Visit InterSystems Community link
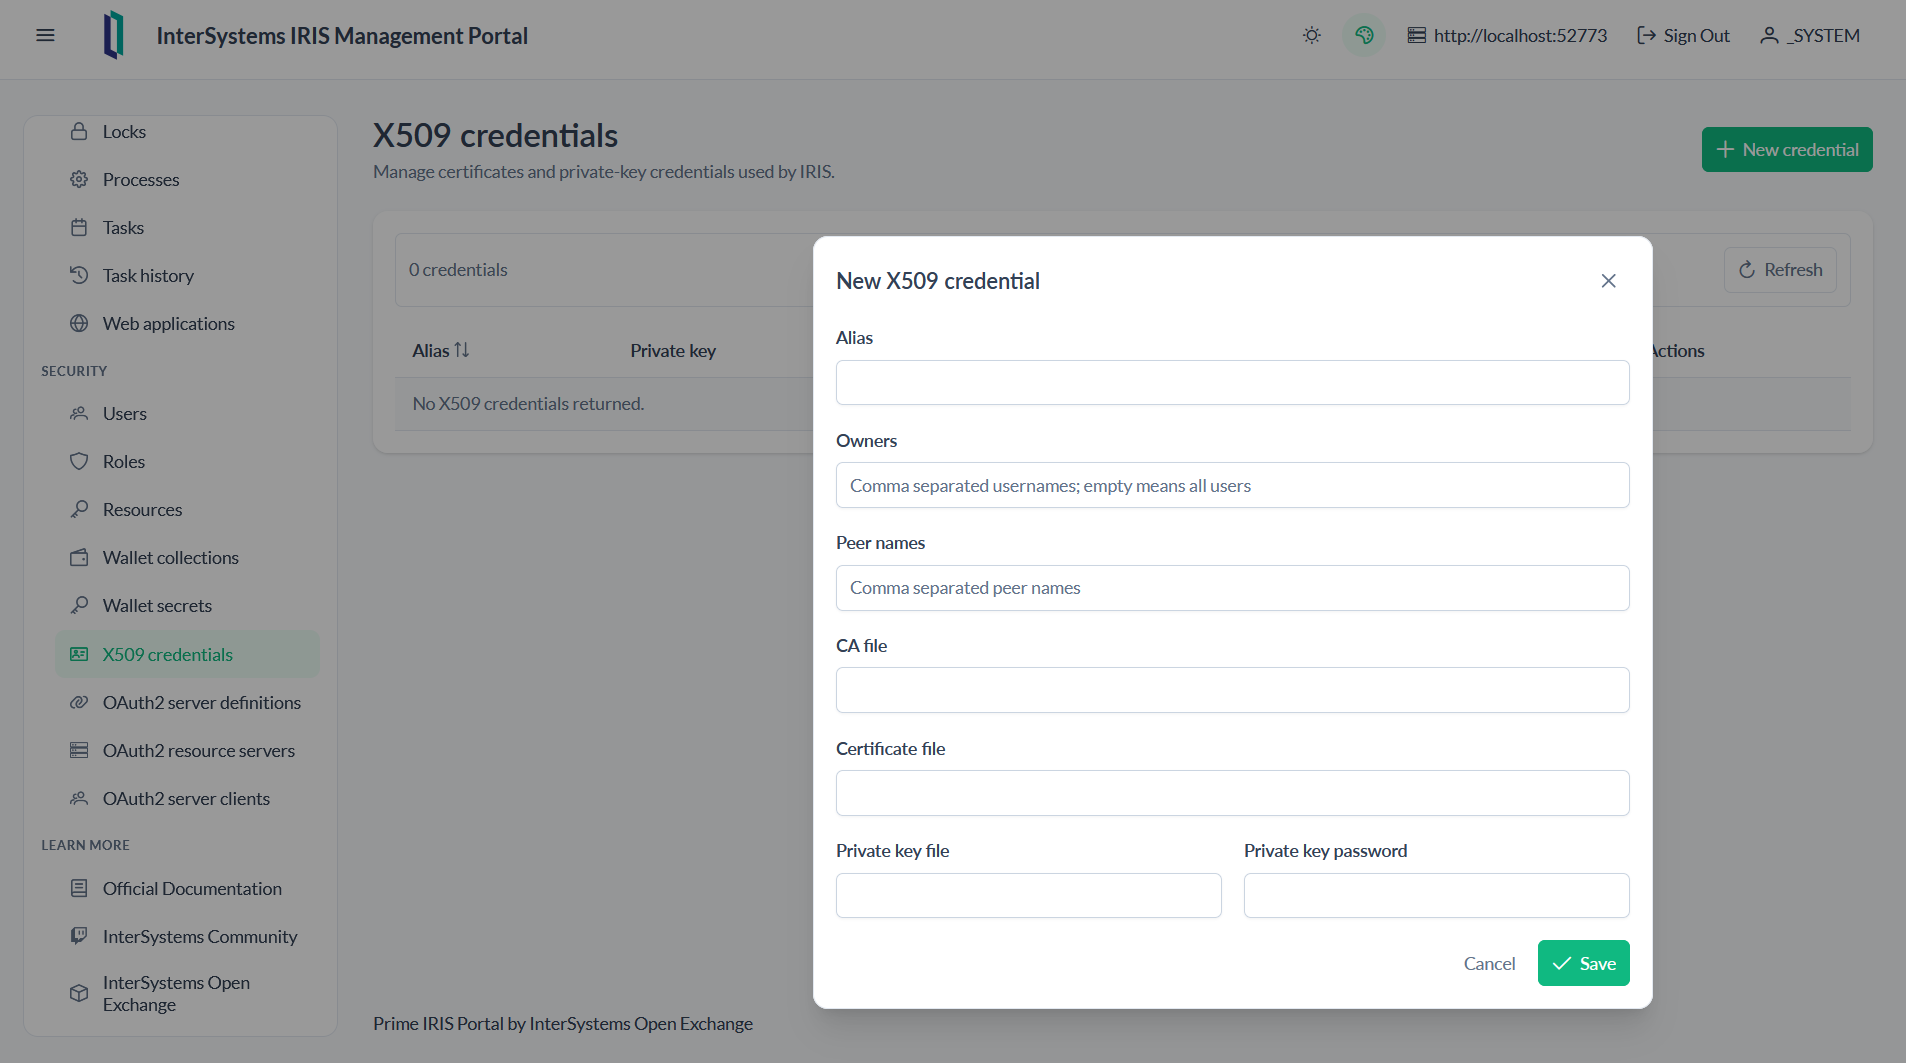This screenshot has height=1063, width=1906. (x=187, y=936)
